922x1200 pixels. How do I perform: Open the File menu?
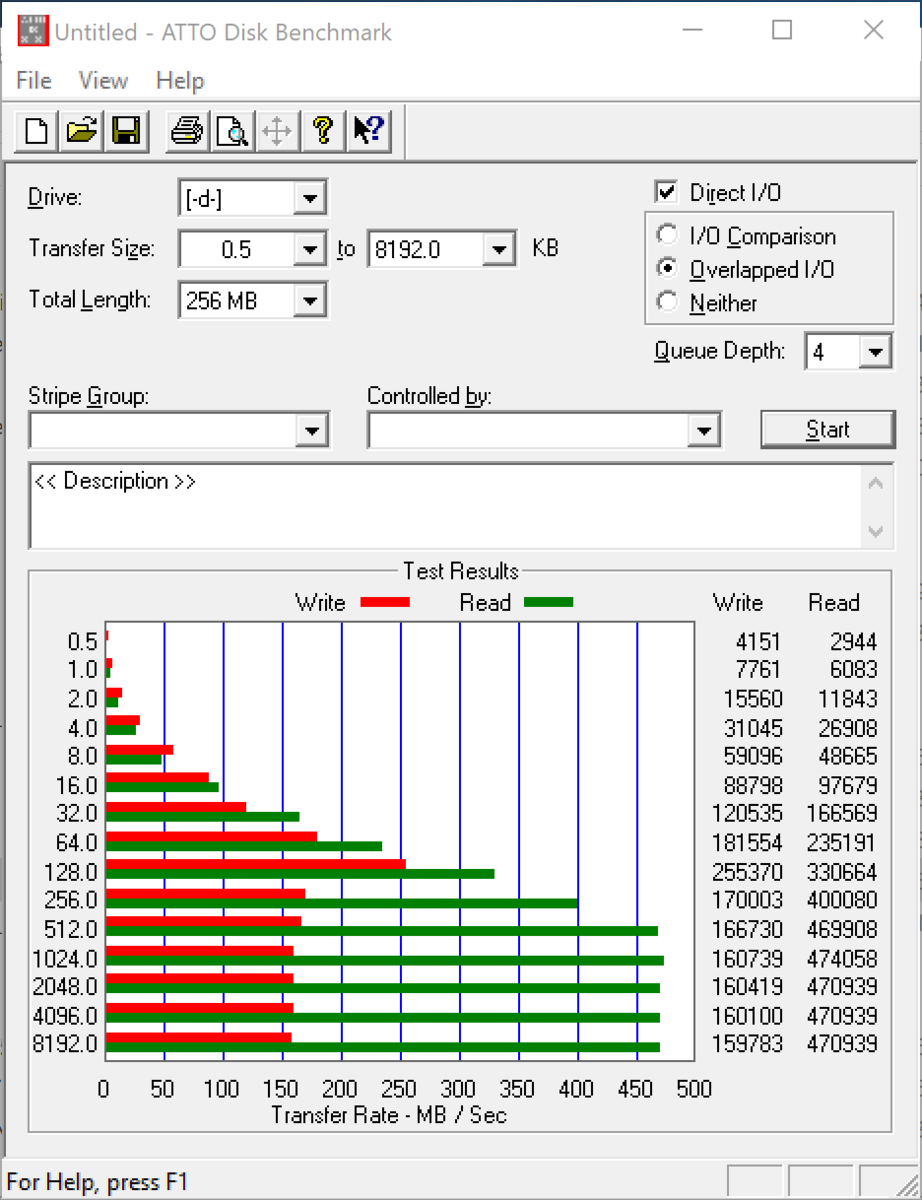point(34,81)
